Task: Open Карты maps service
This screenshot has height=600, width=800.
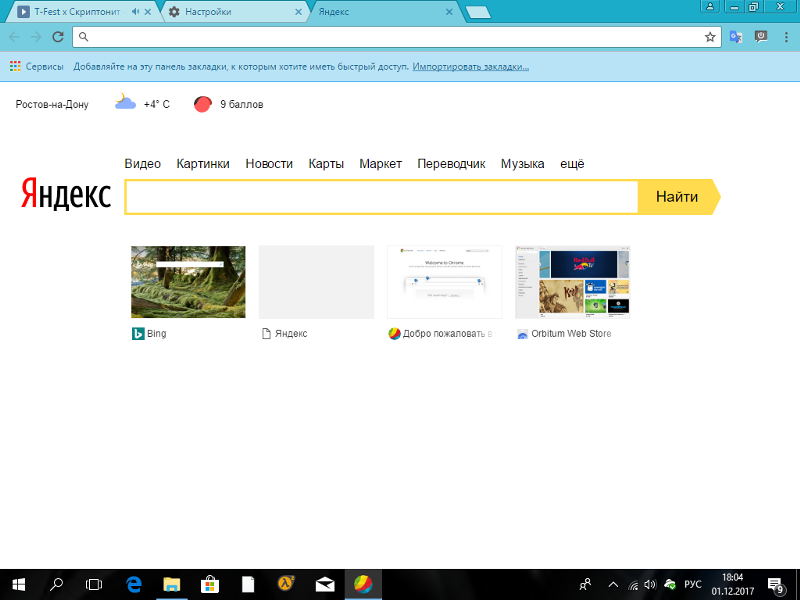Action: [326, 164]
